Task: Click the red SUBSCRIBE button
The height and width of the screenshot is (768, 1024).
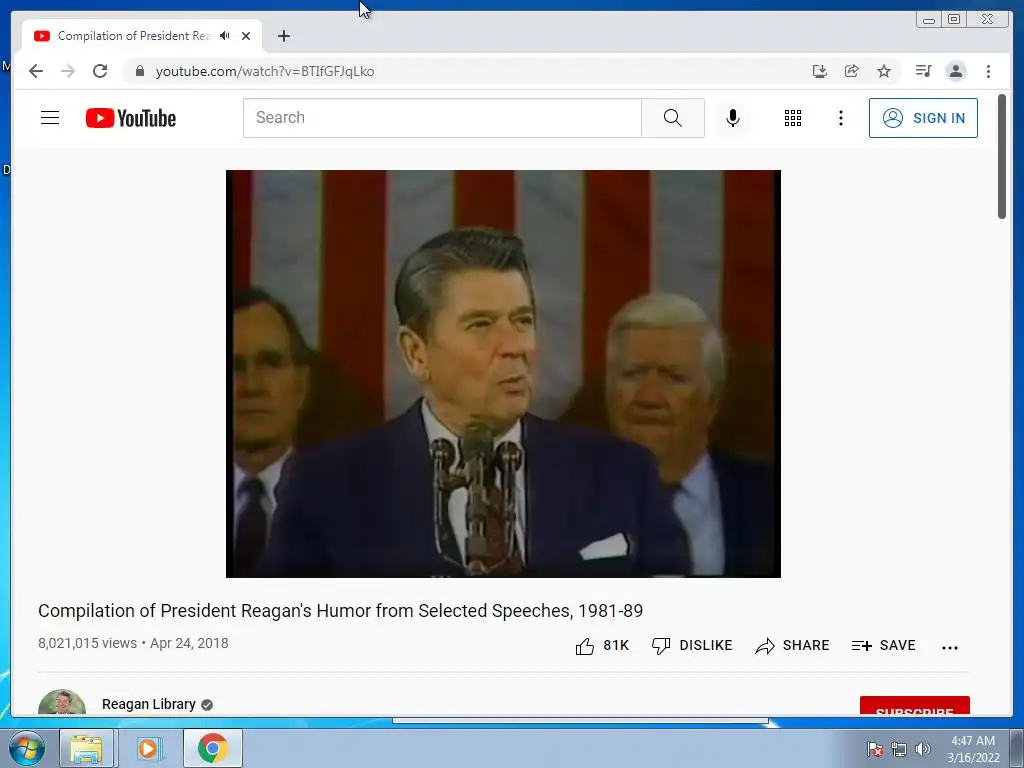Action: pyautogui.click(x=914, y=706)
